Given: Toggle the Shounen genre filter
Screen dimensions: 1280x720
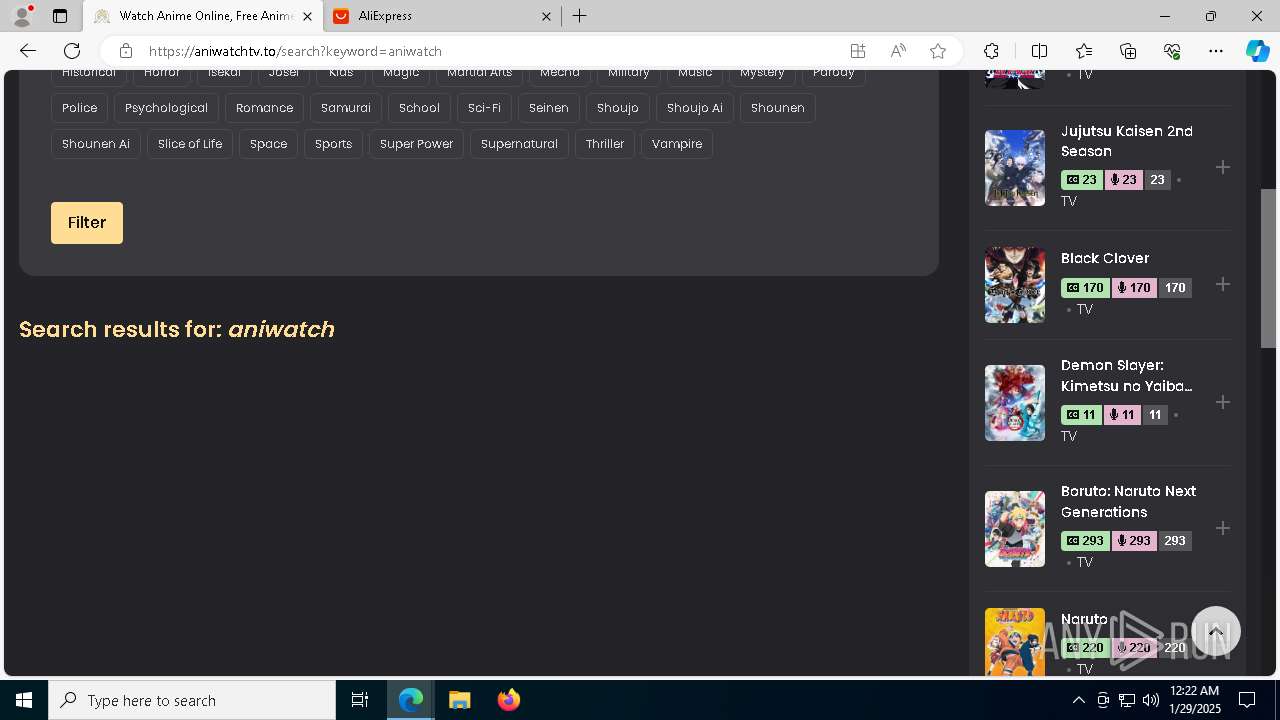Looking at the screenshot, I should point(778,108).
